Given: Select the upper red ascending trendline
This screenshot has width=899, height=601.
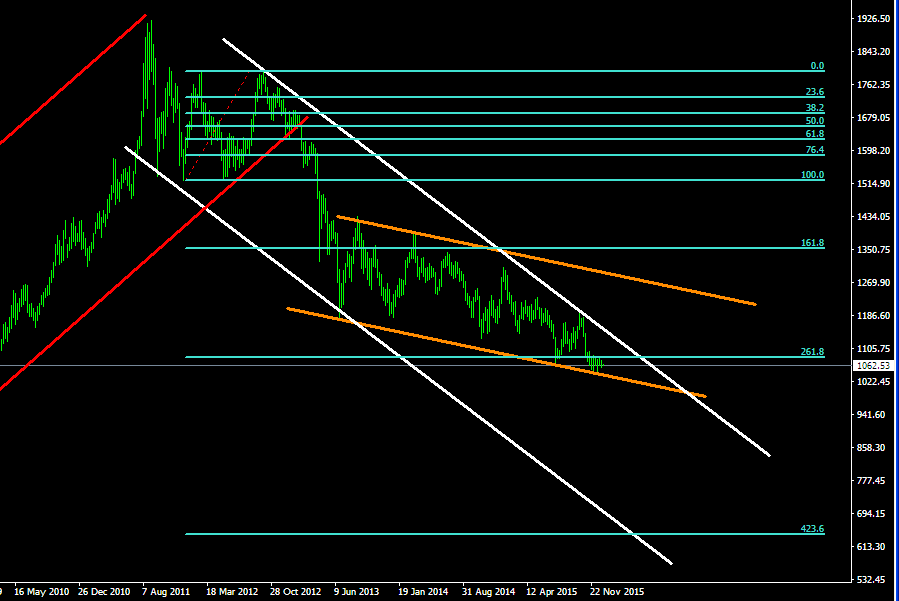Looking at the screenshot, I should coord(70,82).
